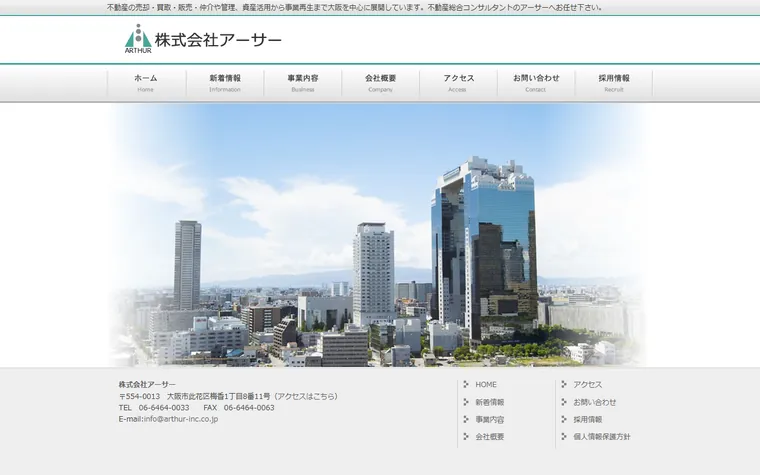Open the footer アクセス link
Viewport: 760px width, 475px height.
pos(587,384)
